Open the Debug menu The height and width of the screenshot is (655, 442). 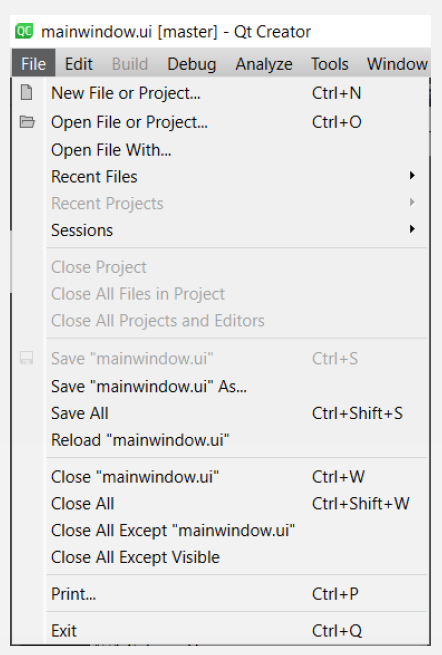tap(192, 64)
